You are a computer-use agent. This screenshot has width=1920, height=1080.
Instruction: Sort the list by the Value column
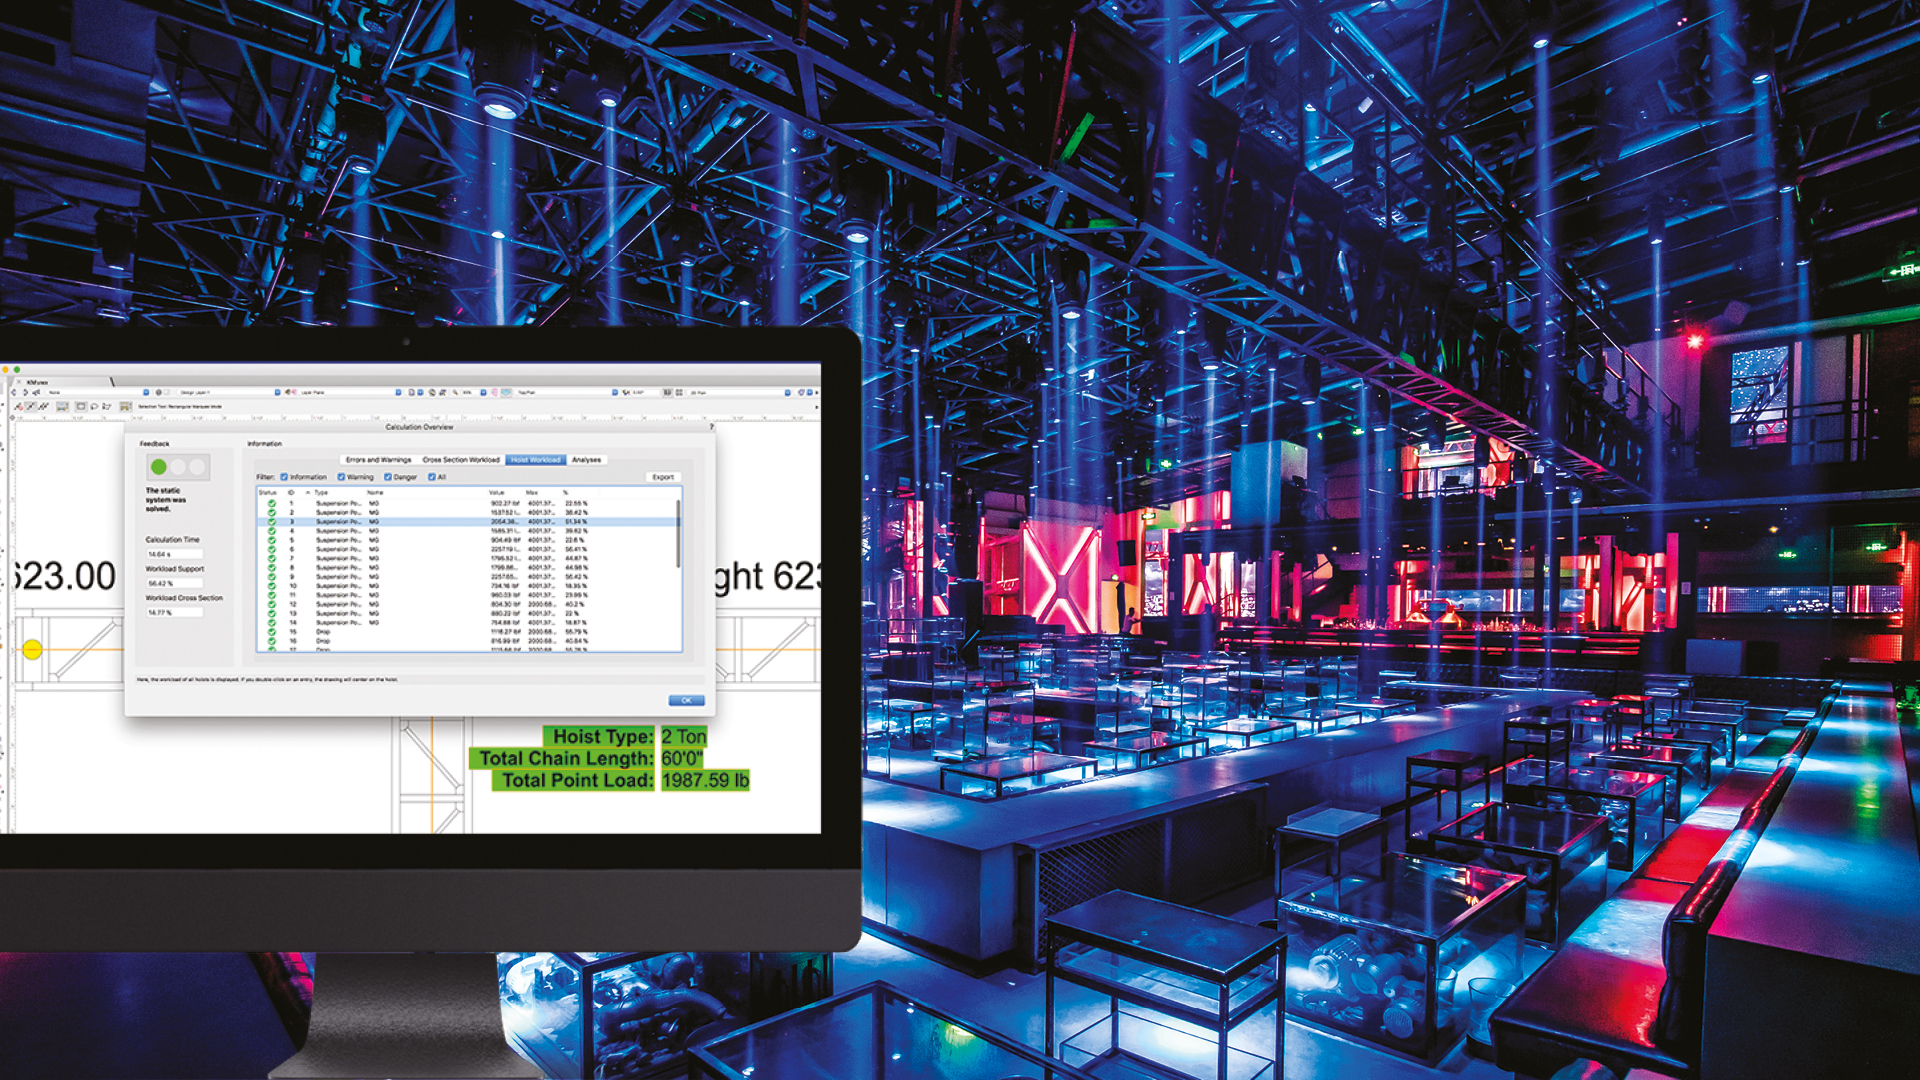[497, 493]
